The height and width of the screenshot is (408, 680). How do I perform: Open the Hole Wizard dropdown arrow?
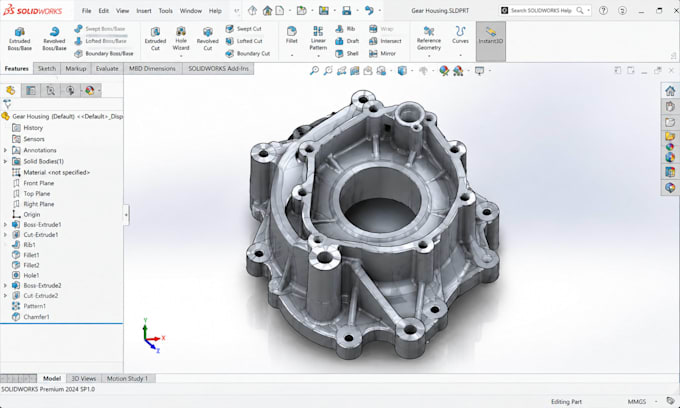tap(181, 55)
